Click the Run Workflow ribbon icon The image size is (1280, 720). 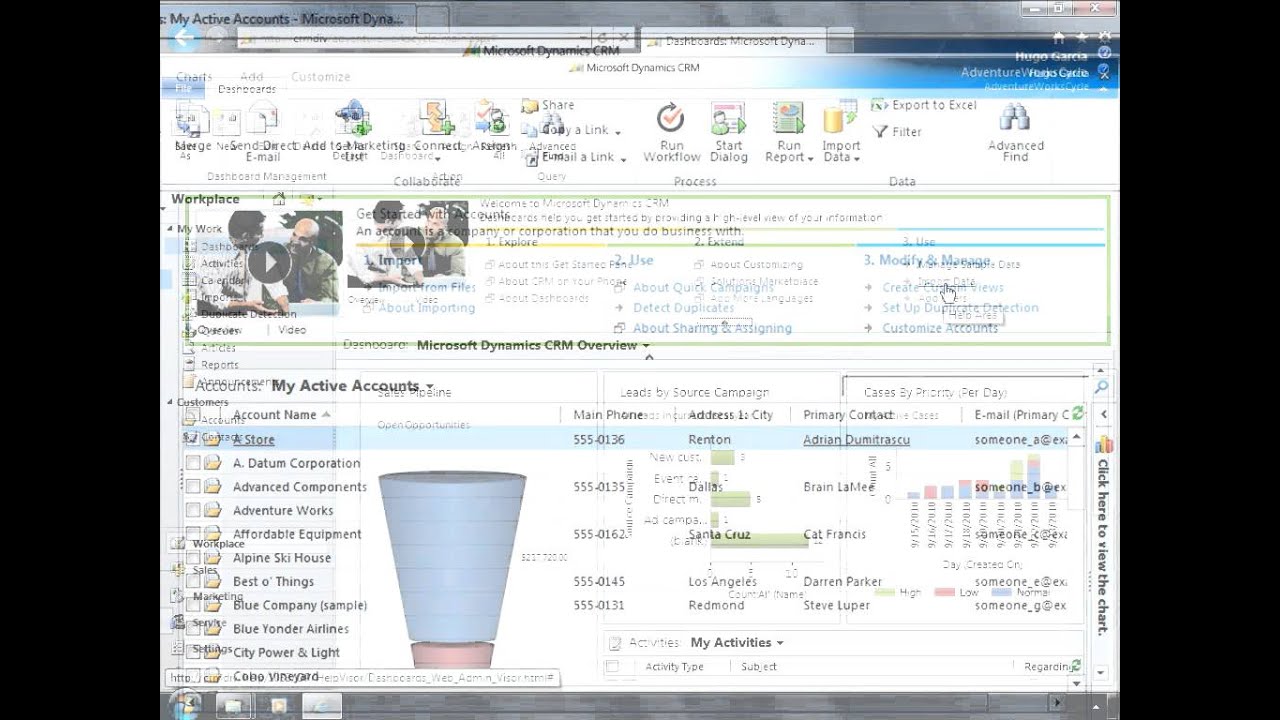click(x=671, y=118)
